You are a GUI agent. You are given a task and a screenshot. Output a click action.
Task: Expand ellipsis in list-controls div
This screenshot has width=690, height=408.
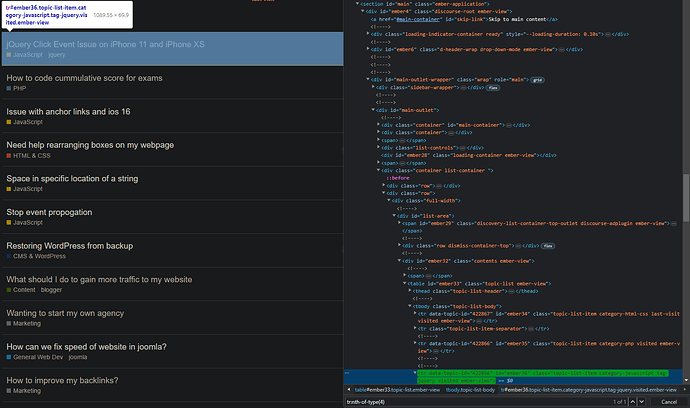(x=462, y=148)
